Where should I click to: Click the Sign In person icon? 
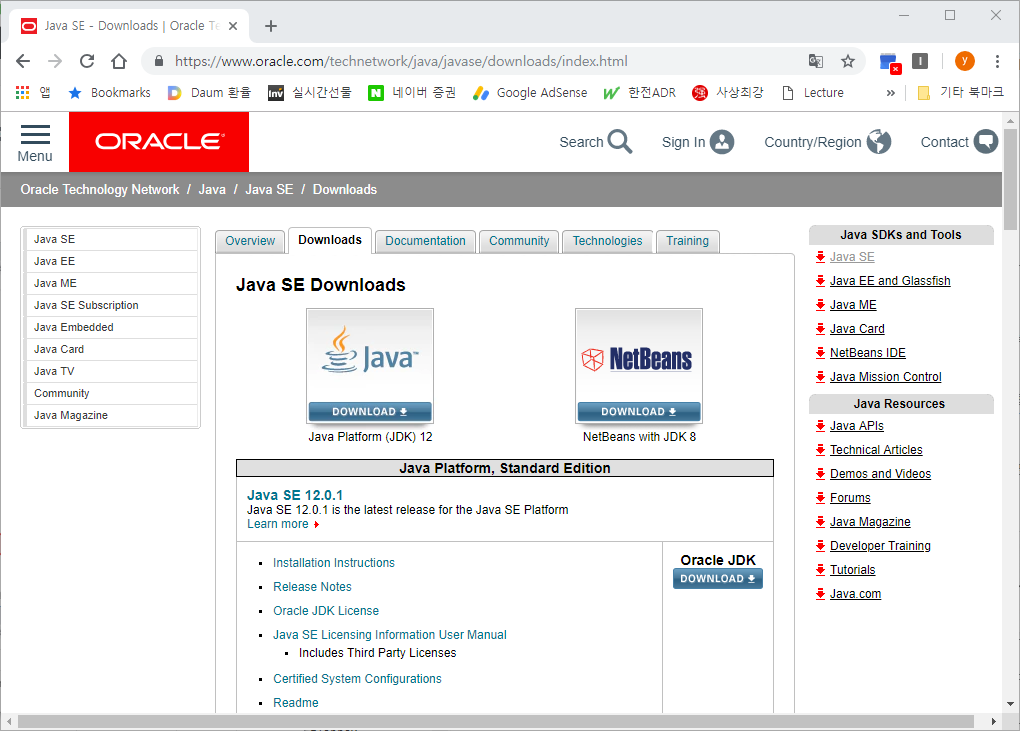[722, 142]
